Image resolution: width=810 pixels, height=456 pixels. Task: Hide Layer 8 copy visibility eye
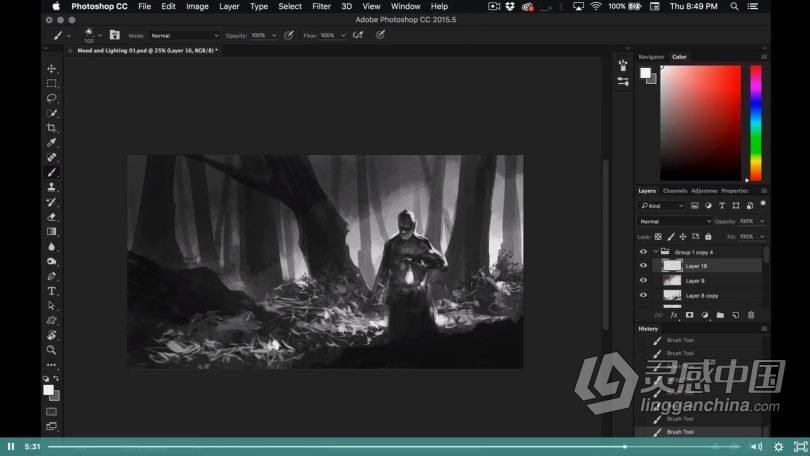[x=643, y=295]
